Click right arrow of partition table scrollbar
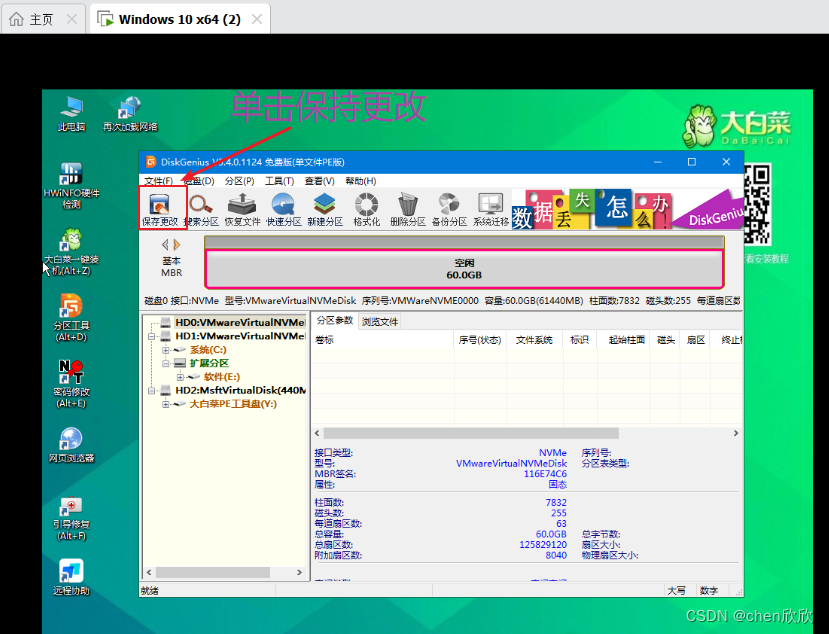The width and height of the screenshot is (829, 634). pos(735,433)
